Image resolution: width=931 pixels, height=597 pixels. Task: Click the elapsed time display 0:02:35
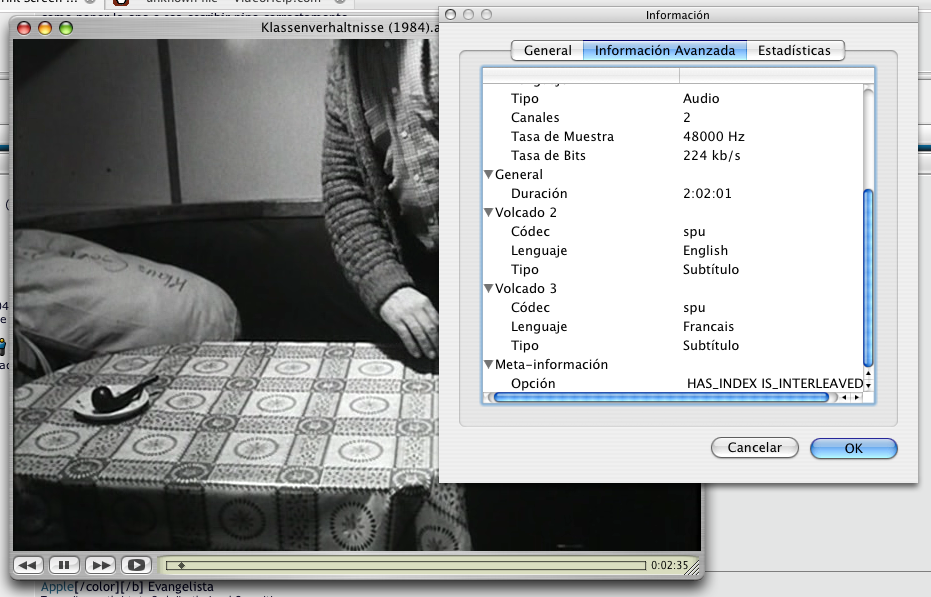click(669, 566)
